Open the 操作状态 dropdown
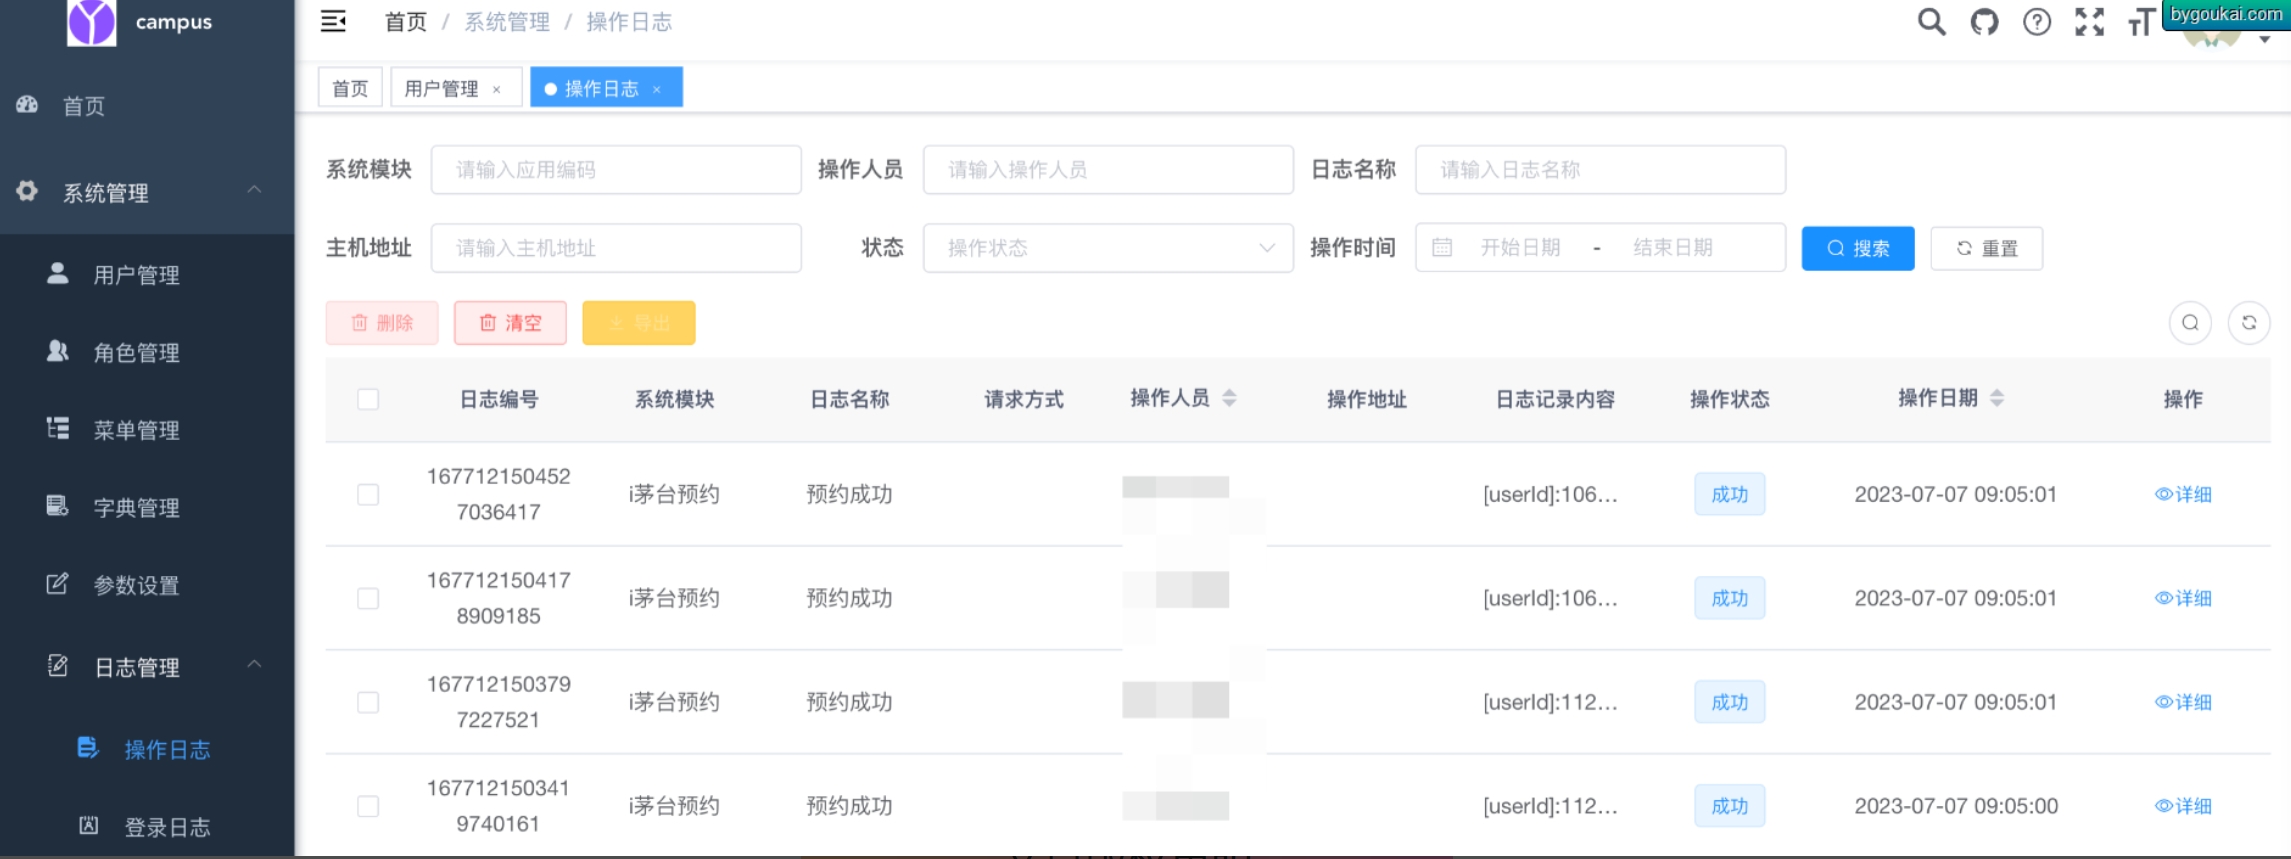The image size is (2291, 859). 1108,248
